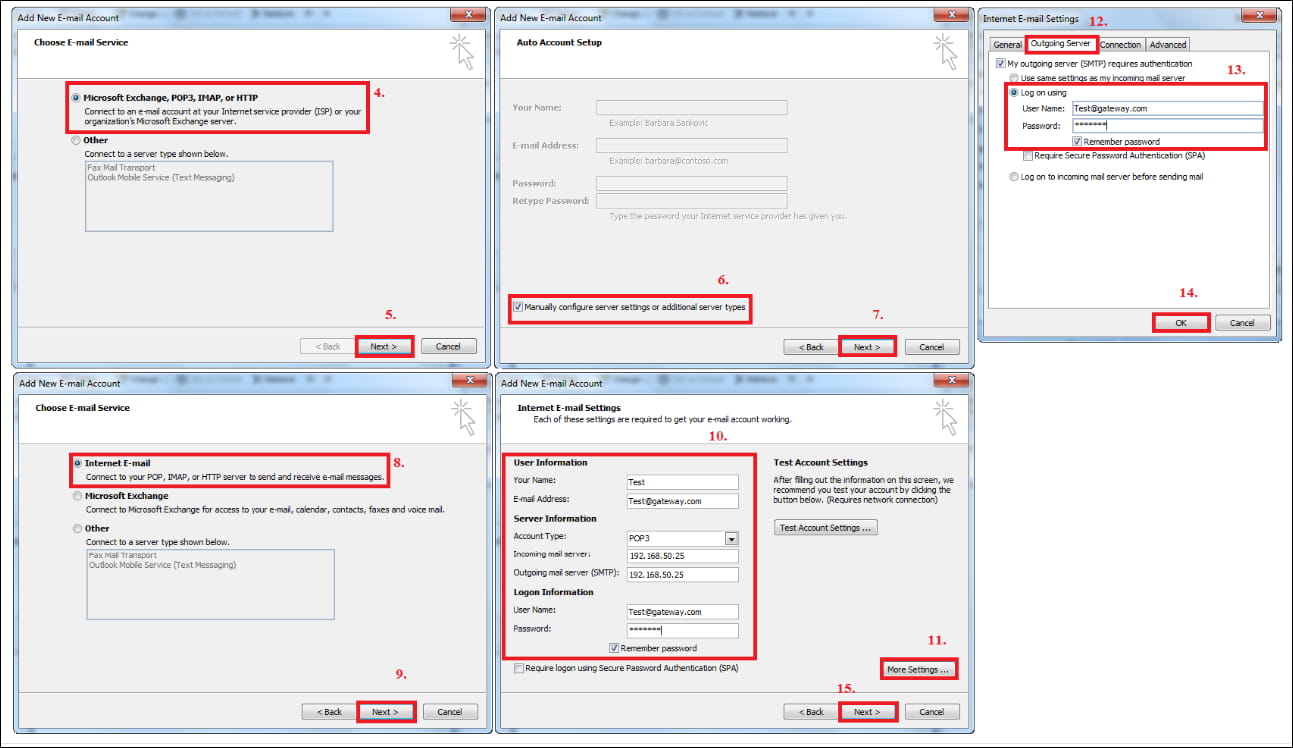
Task: Select 'Outlook Mobile Service (Text Messaging)' in the three-option Choose E-mail Service dialog
Action: pyautogui.click(x=162, y=565)
